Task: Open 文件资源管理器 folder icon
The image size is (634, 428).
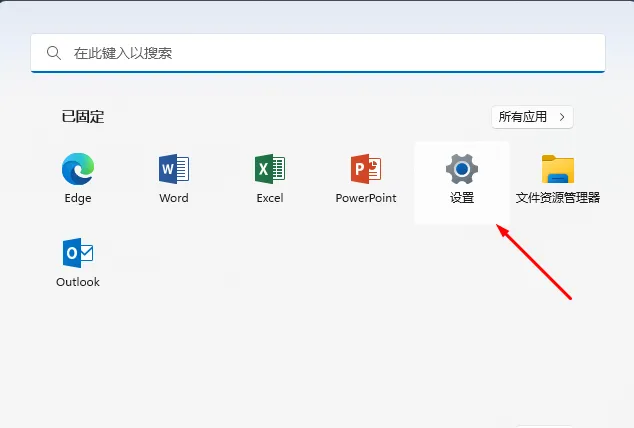Action: [x=558, y=169]
